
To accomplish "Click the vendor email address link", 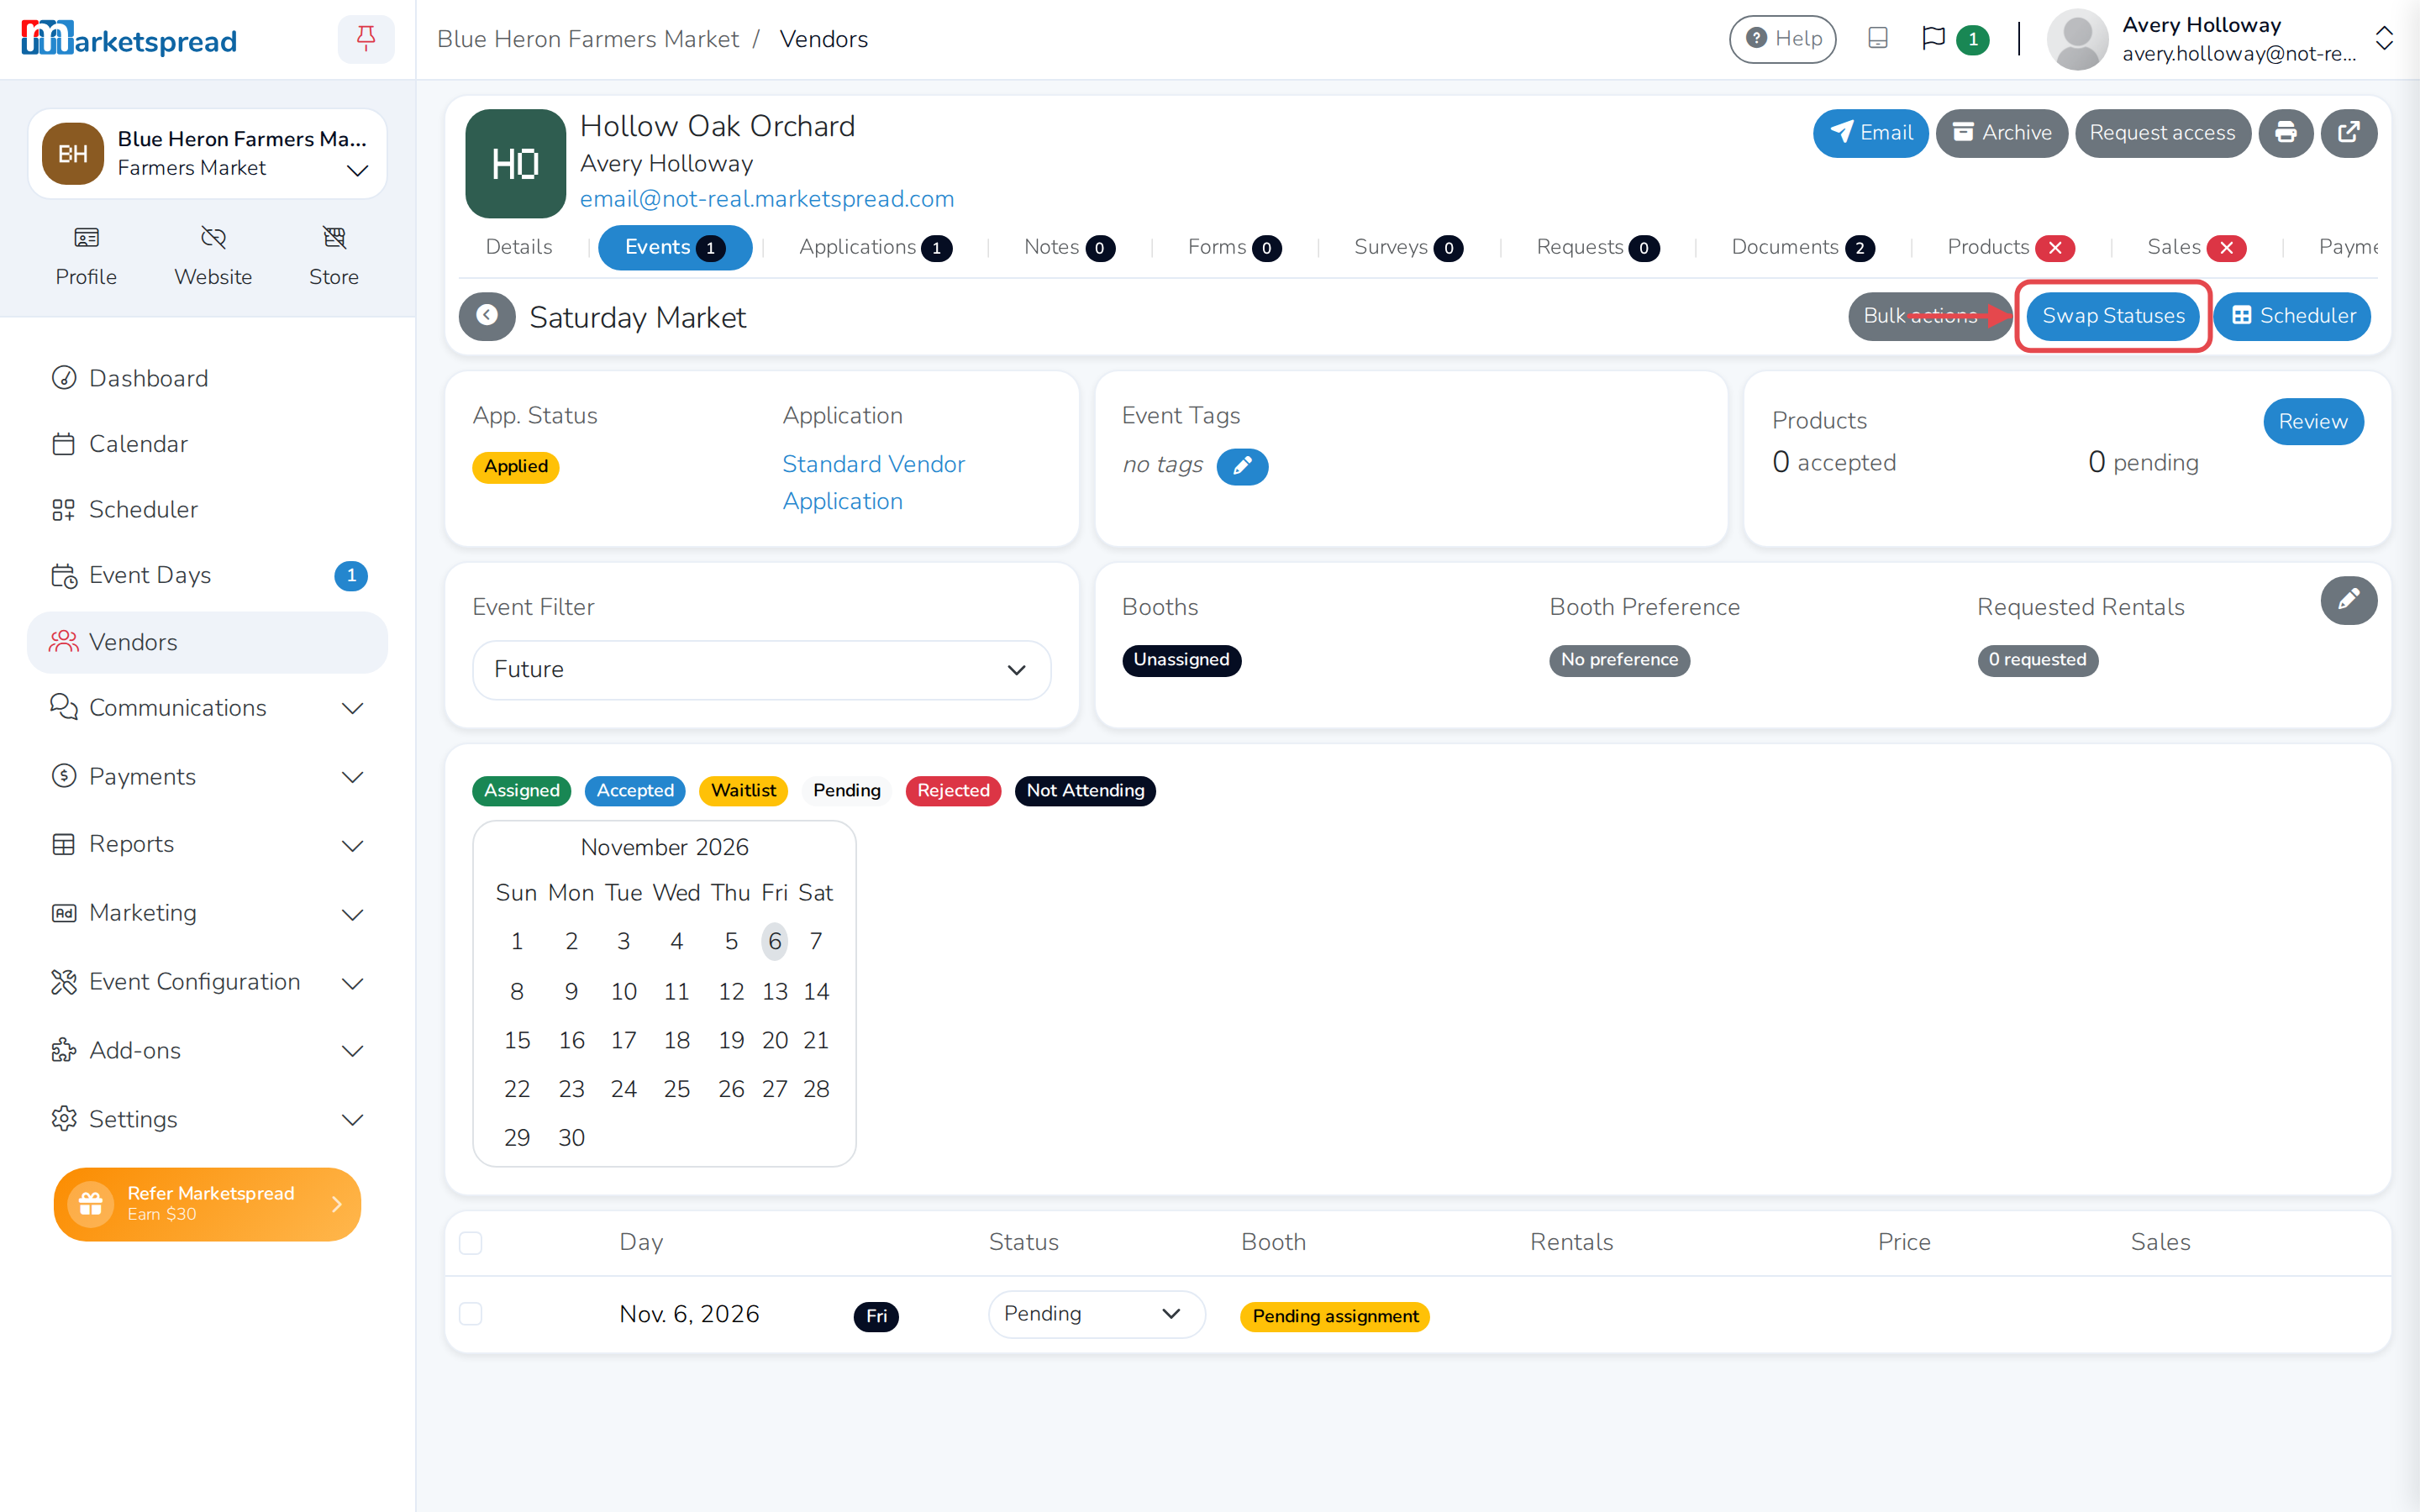I will [767, 199].
